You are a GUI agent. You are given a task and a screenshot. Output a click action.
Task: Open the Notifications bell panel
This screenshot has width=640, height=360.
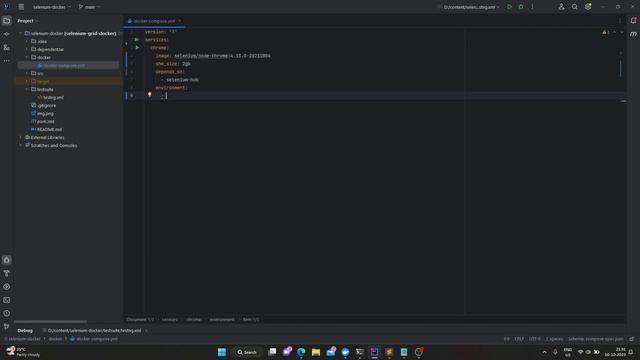pos(633,21)
